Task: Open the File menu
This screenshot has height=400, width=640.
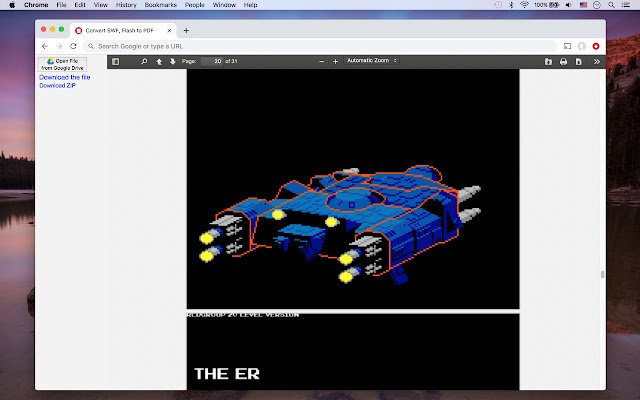Action: (61, 5)
